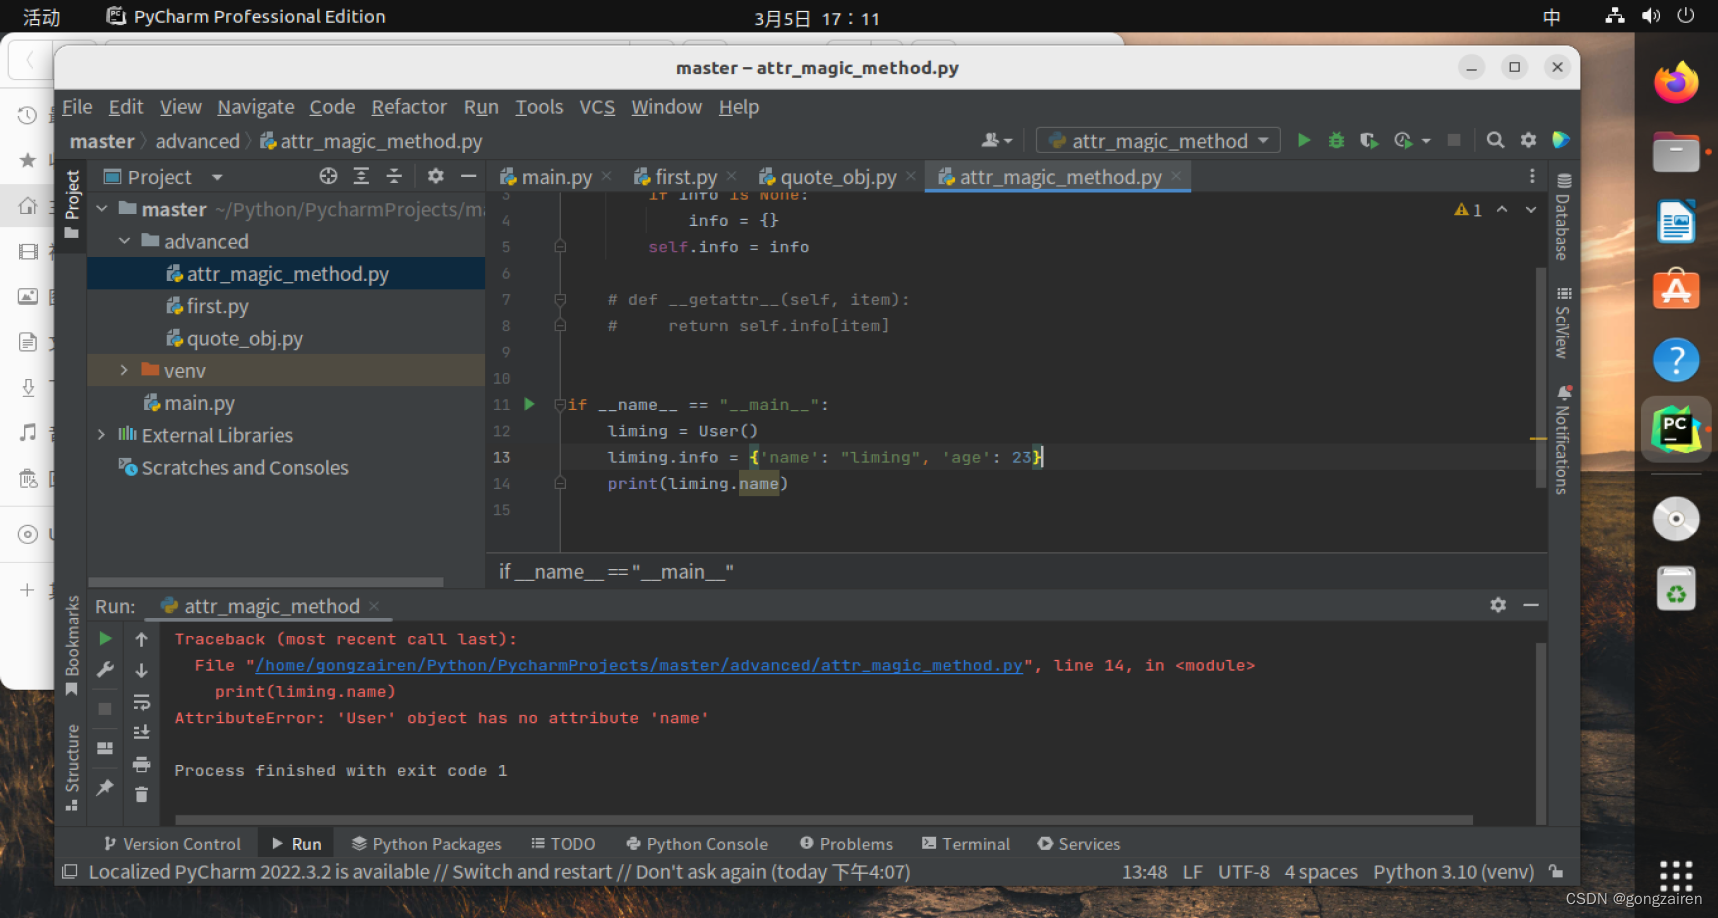Rerun the program in Run panel
Image resolution: width=1718 pixels, height=918 pixels.
(104, 638)
